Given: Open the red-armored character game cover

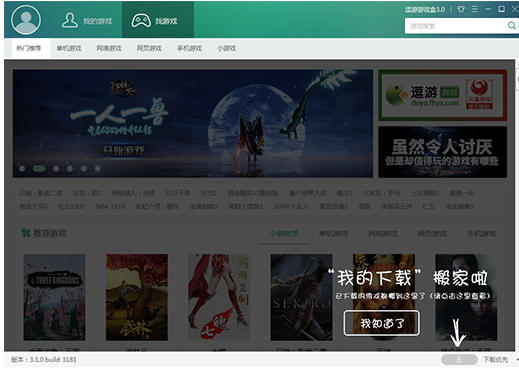Looking at the screenshot, I should (219, 297).
